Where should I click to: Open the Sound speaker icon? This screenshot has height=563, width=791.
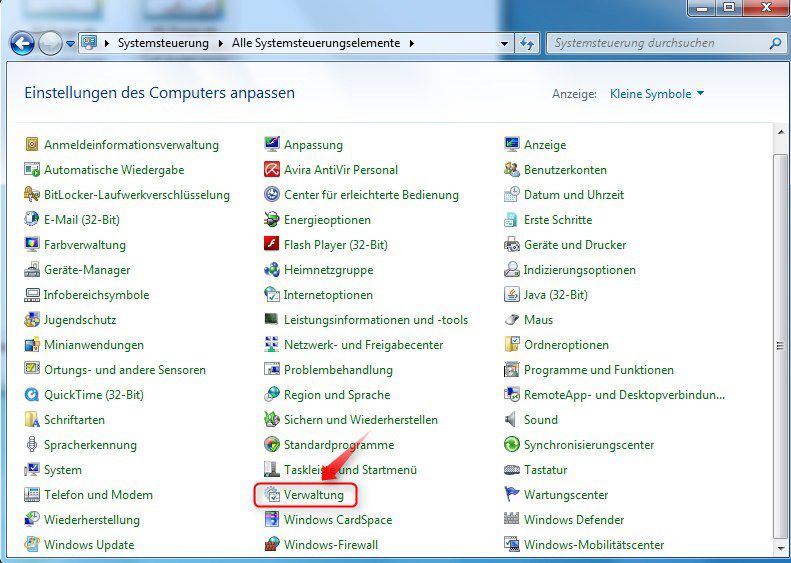512,420
